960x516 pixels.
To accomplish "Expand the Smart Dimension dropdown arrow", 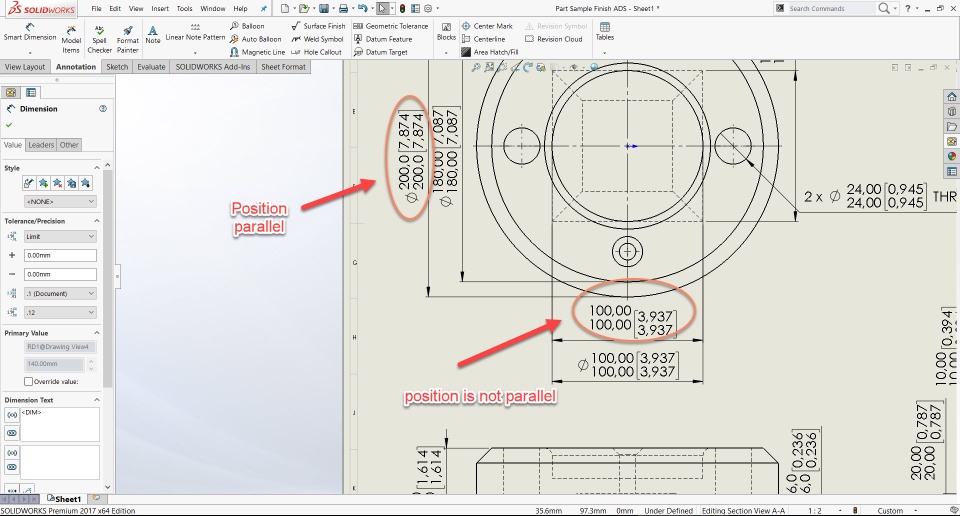I will 29,53.
